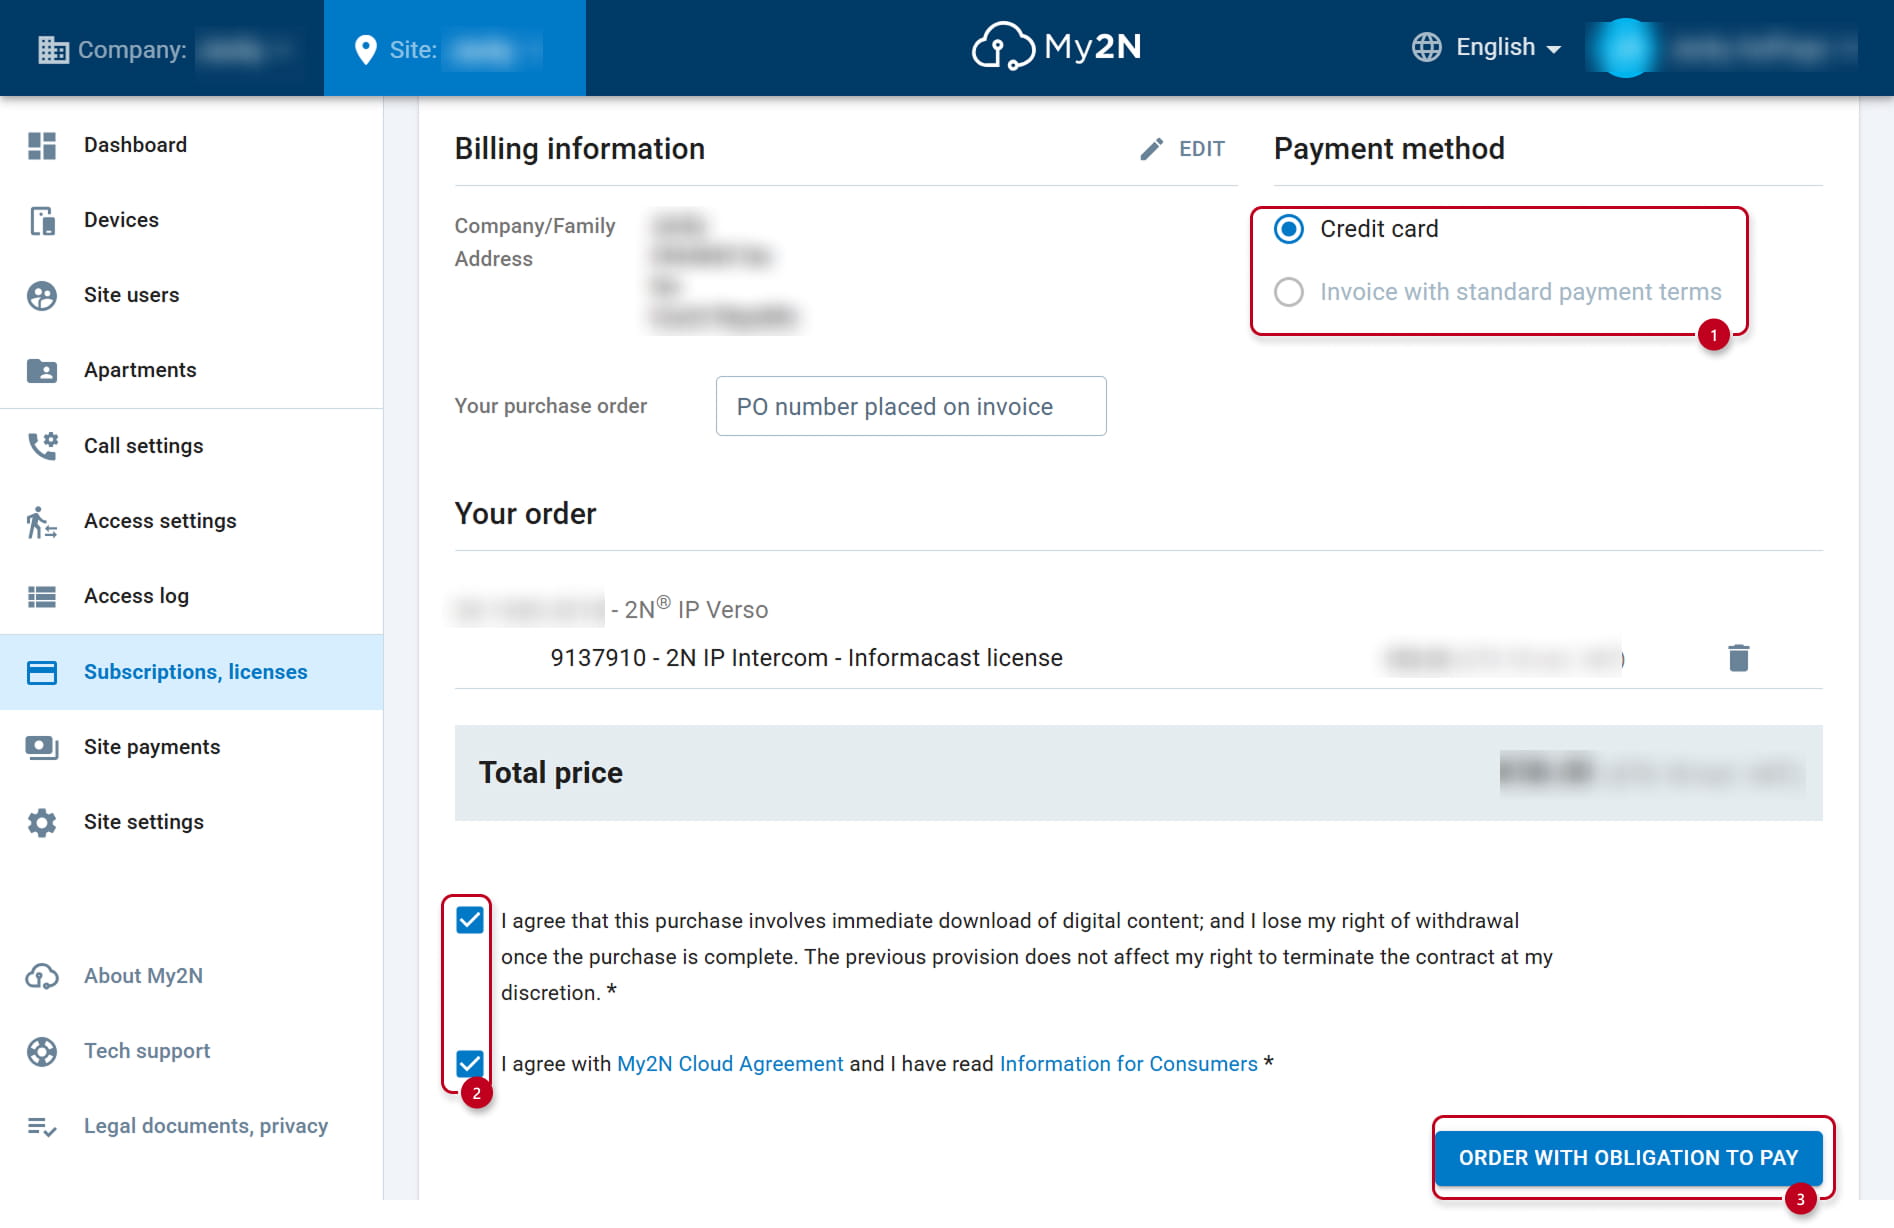Image resolution: width=1894 pixels, height=1228 pixels.
Task: Click the Site payments icon
Action: [x=42, y=747]
